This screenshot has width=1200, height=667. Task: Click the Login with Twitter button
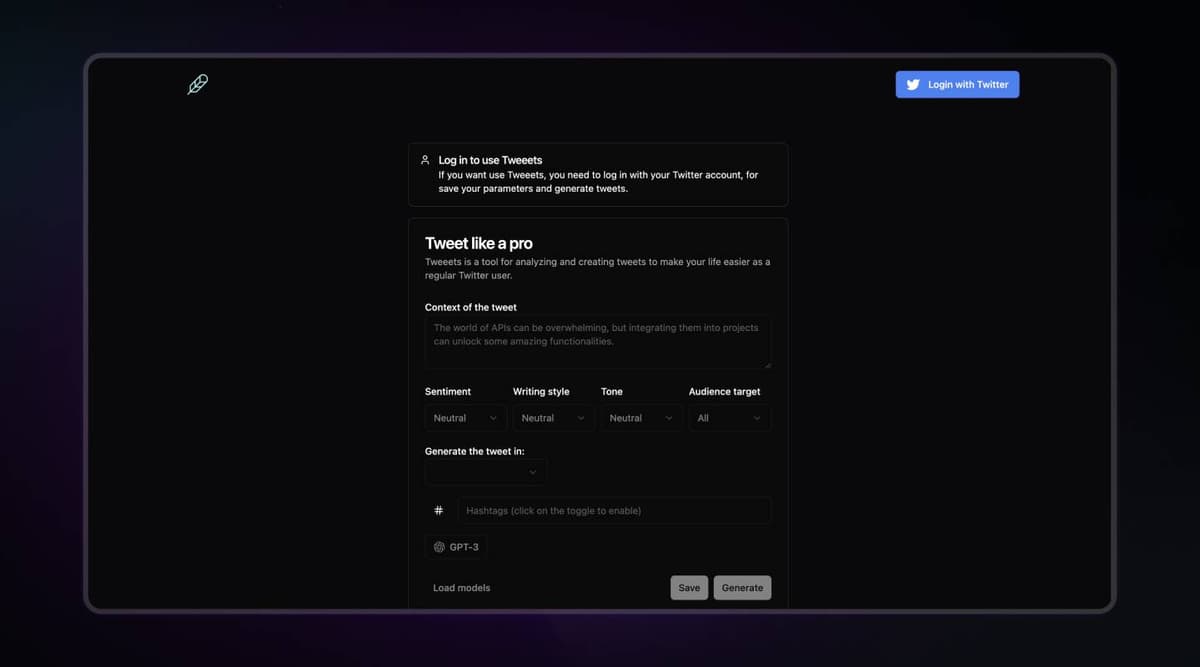click(x=957, y=84)
